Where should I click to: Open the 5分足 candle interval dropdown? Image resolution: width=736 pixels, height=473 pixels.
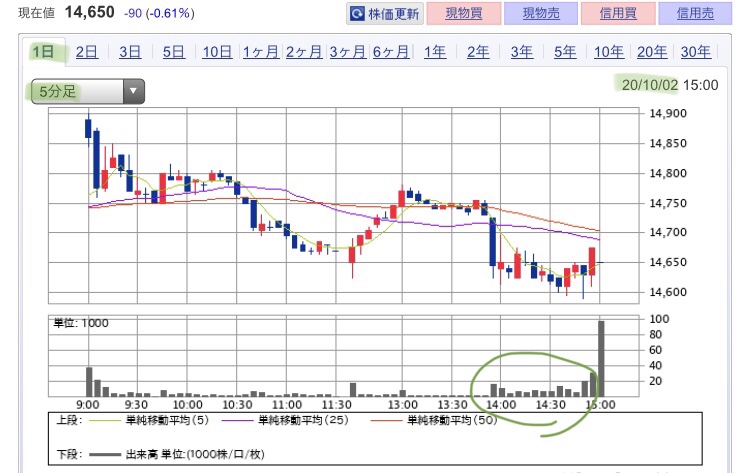88,91
